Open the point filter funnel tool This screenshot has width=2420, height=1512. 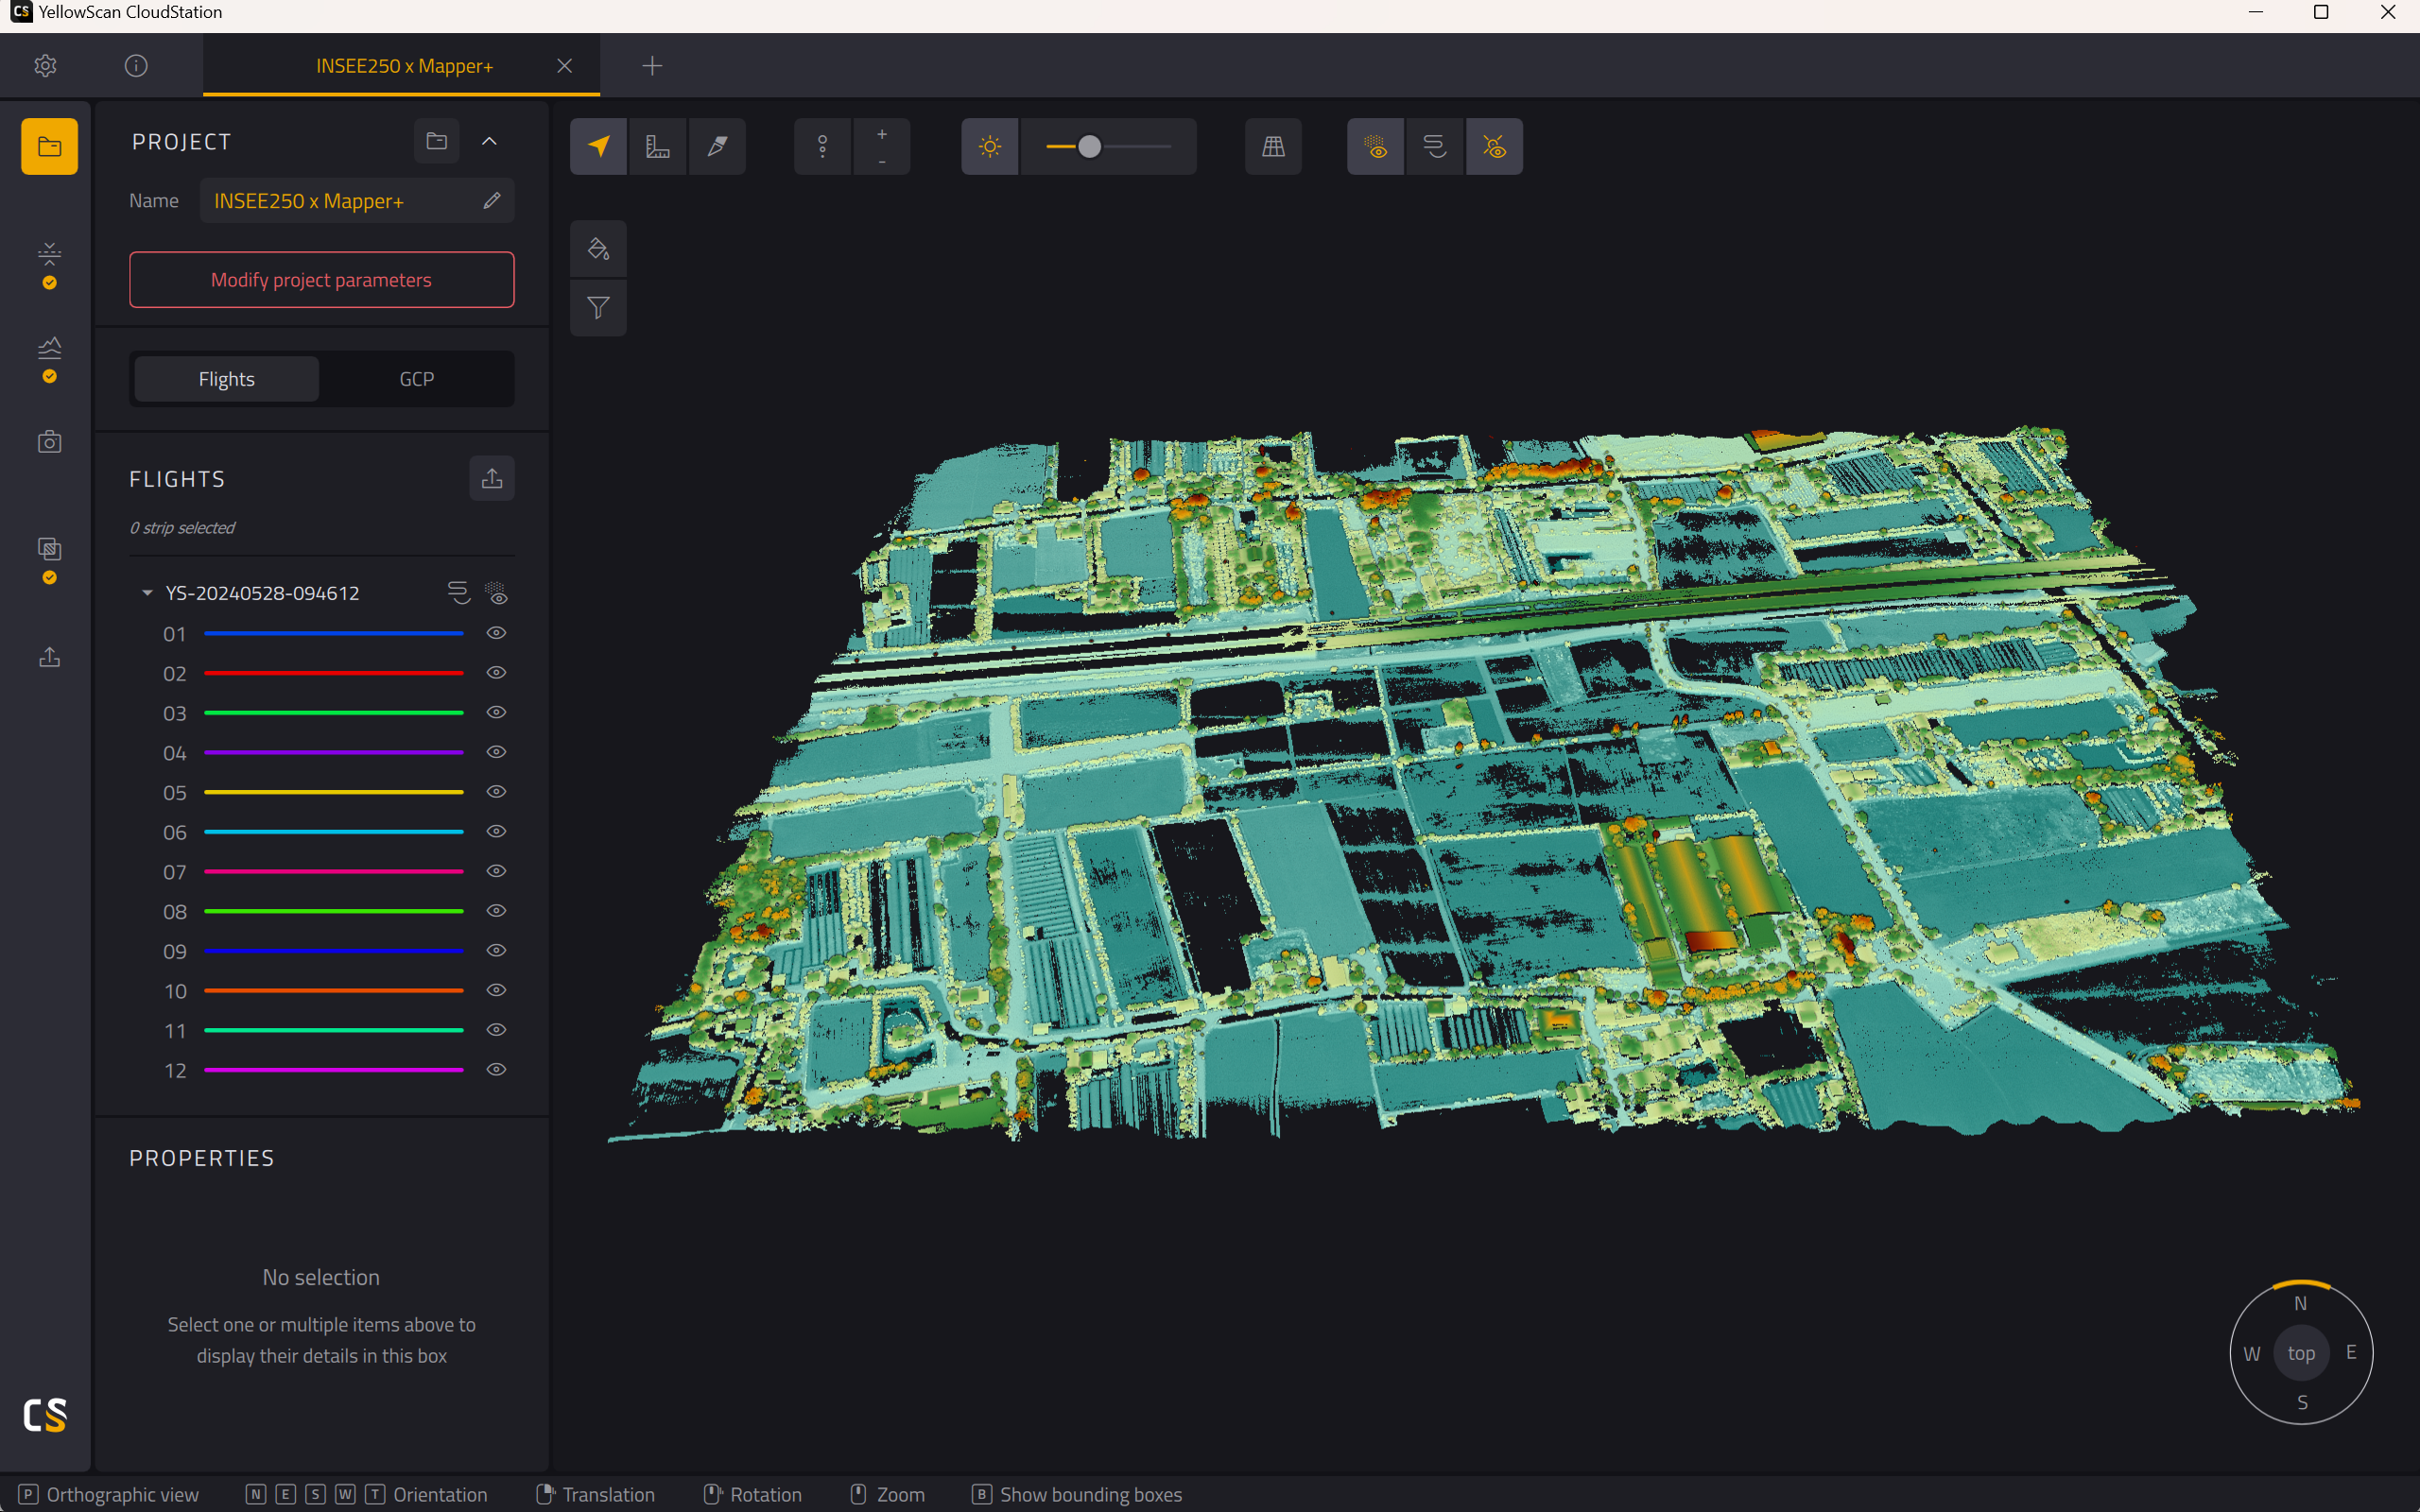598,308
